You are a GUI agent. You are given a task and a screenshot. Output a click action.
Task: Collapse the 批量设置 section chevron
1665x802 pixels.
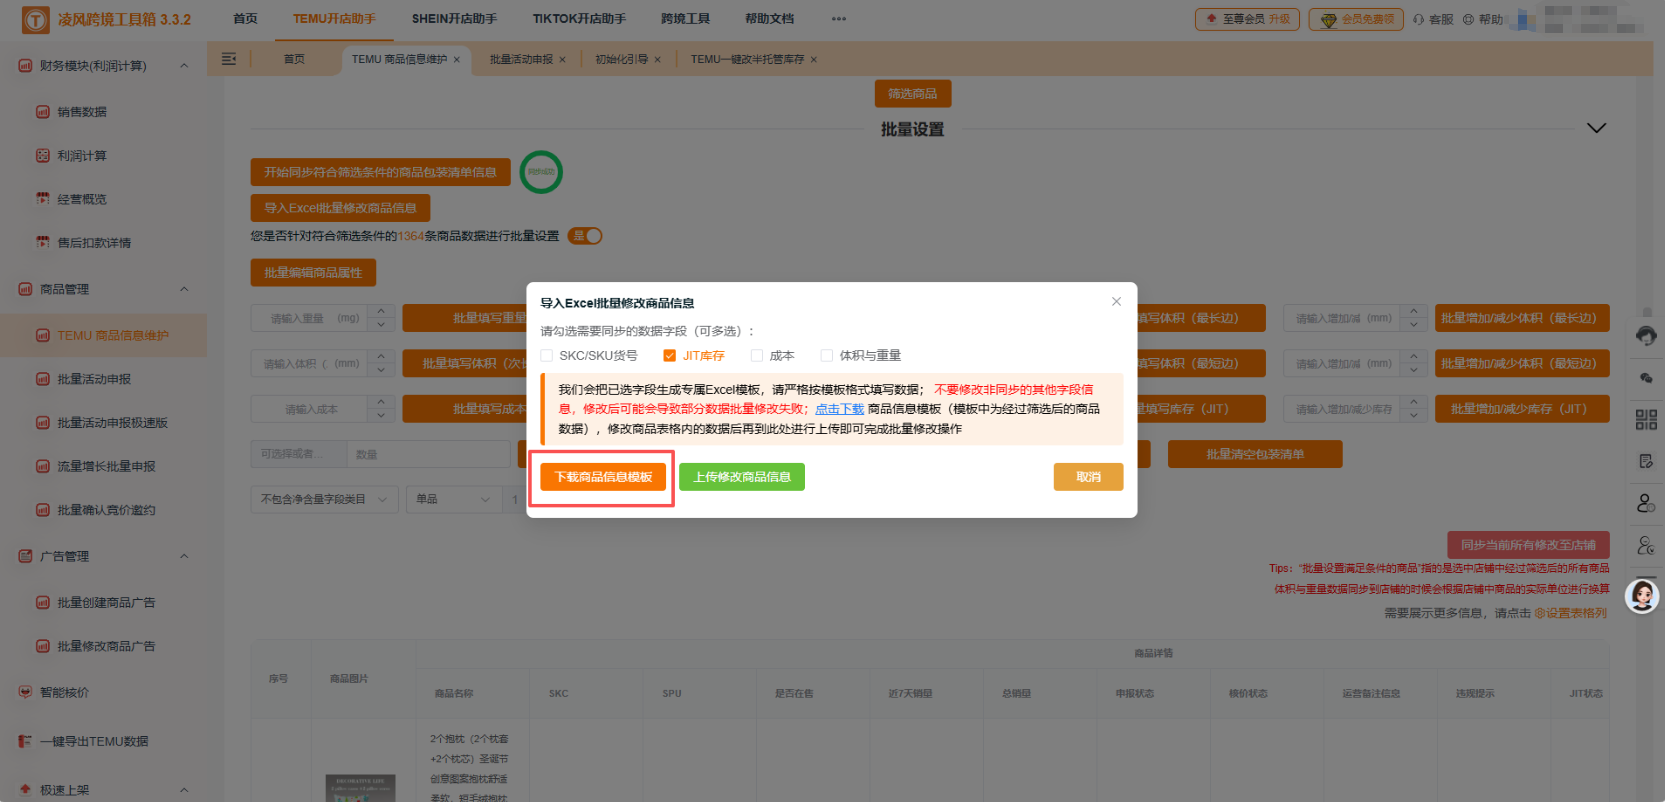1597,128
